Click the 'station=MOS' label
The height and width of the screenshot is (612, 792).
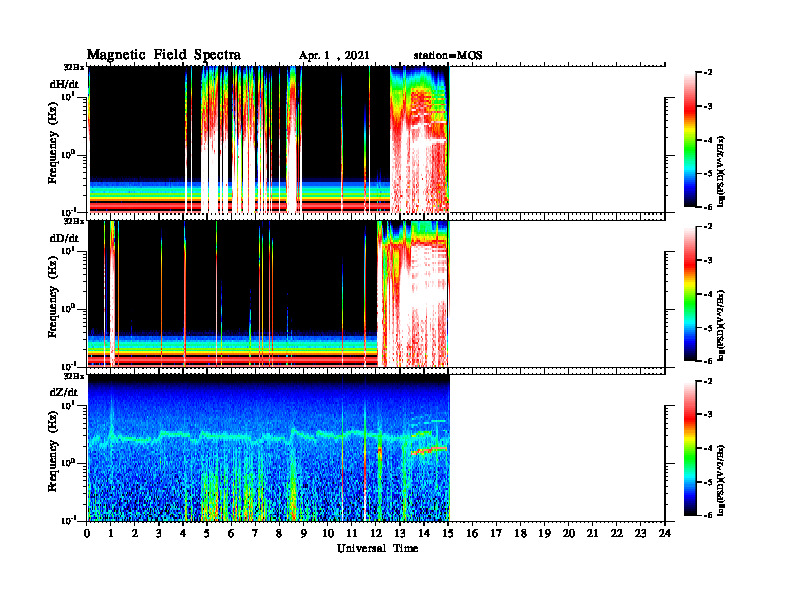click(x=448, y=56)
